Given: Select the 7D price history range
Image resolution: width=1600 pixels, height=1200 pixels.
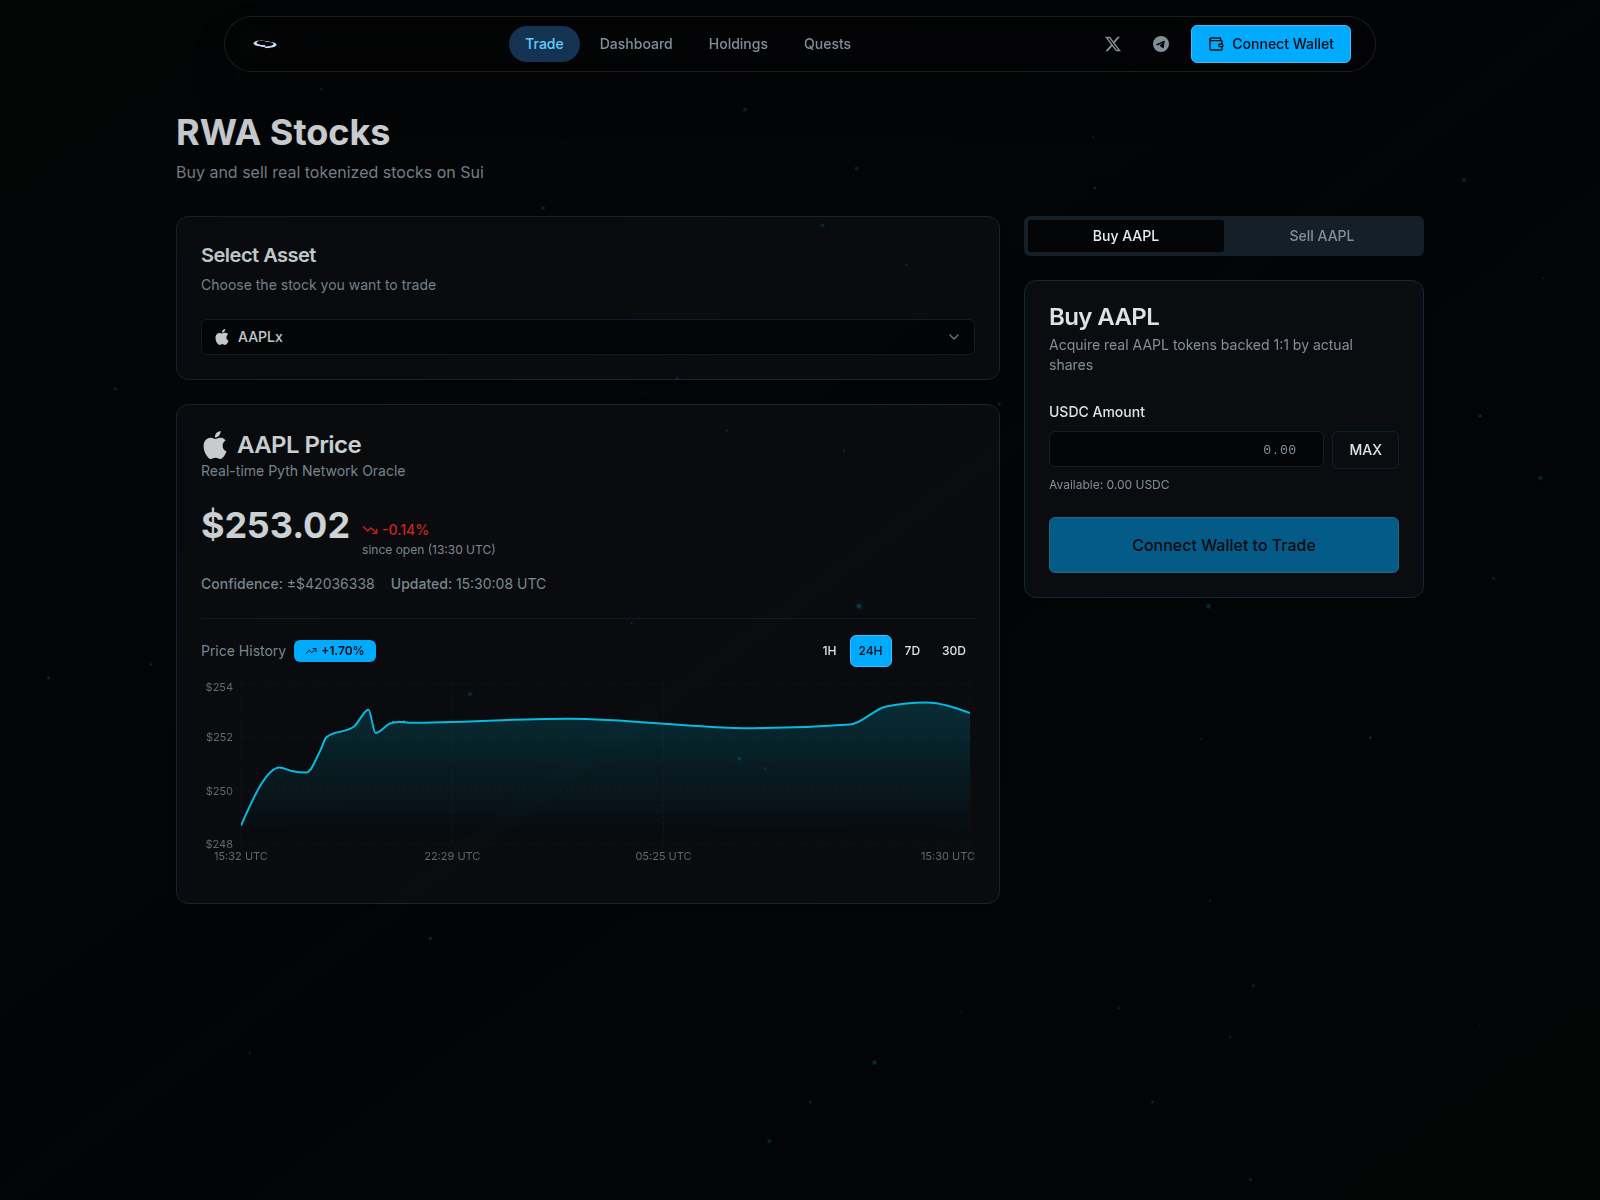Looking at the screenshot, I should 912,651.
